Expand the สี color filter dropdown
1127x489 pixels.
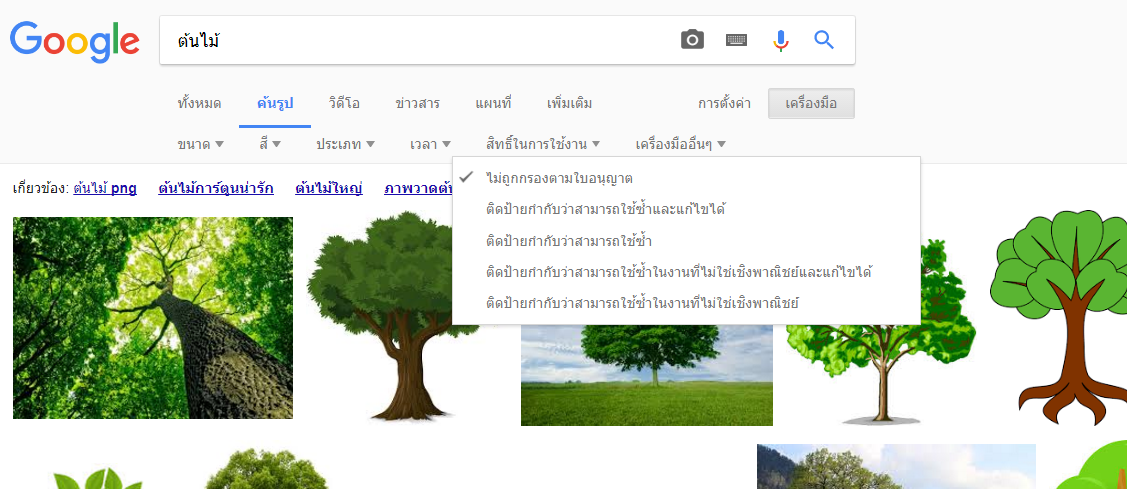coord(270,144)
